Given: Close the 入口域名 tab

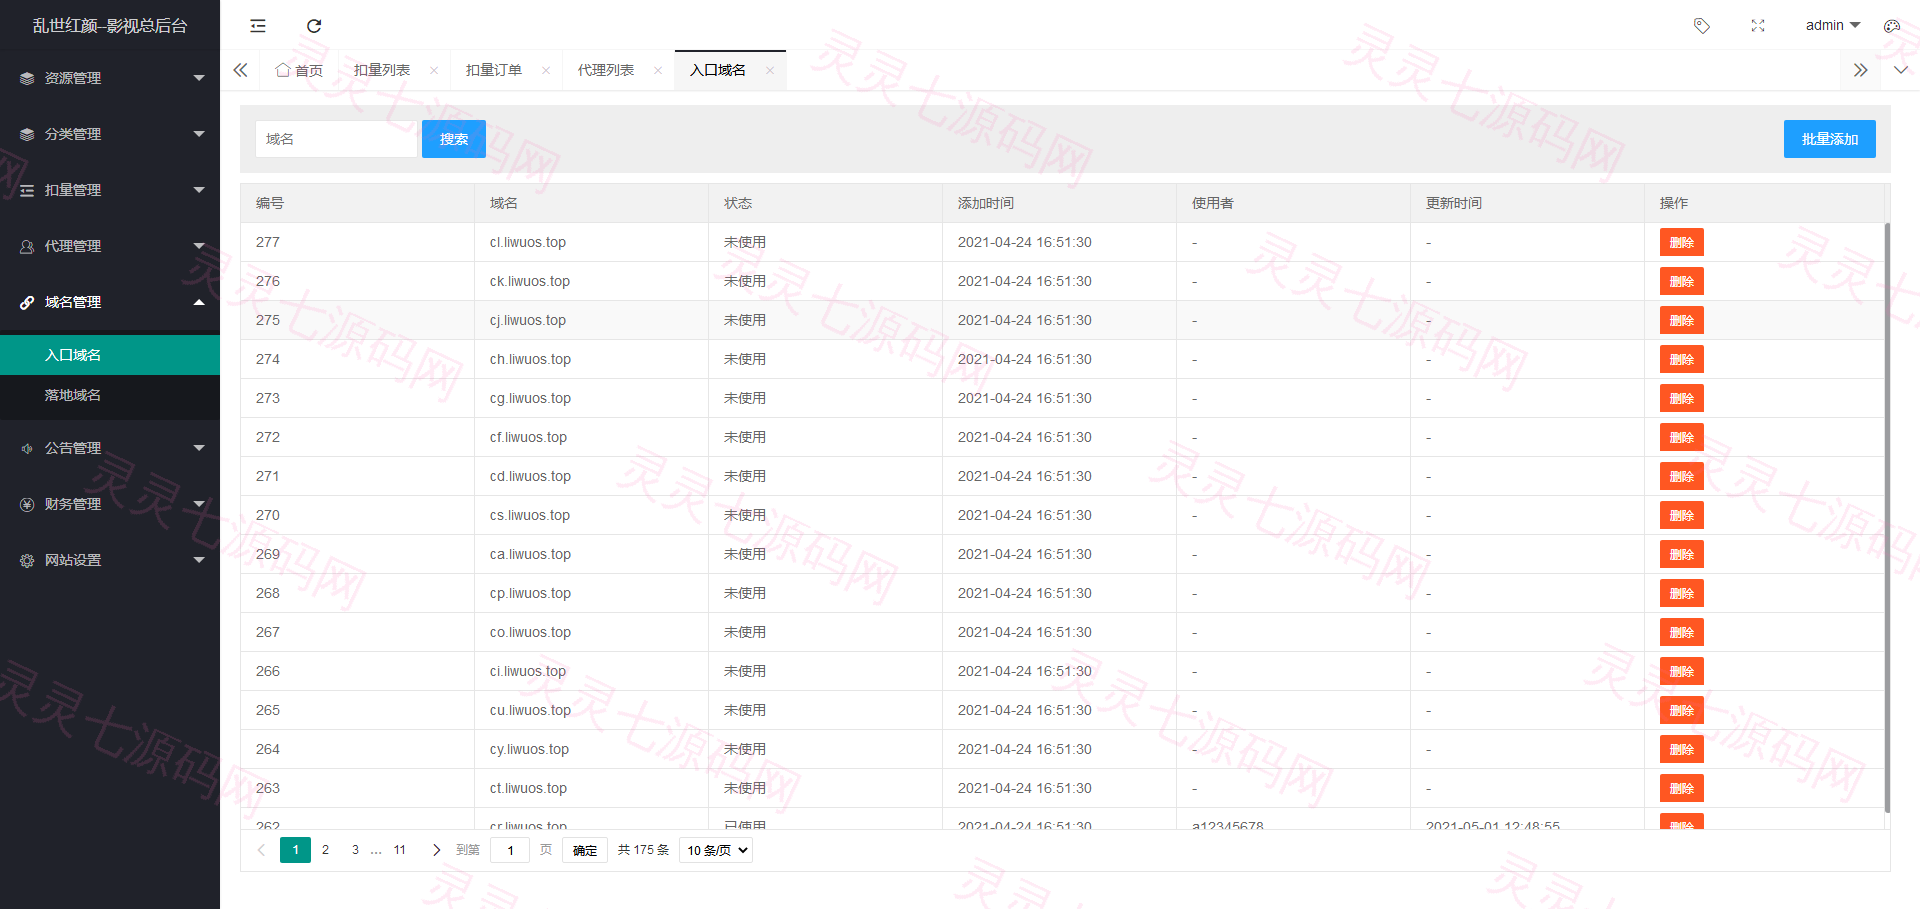Looking at the screenshot, I should tap(770, 70).
